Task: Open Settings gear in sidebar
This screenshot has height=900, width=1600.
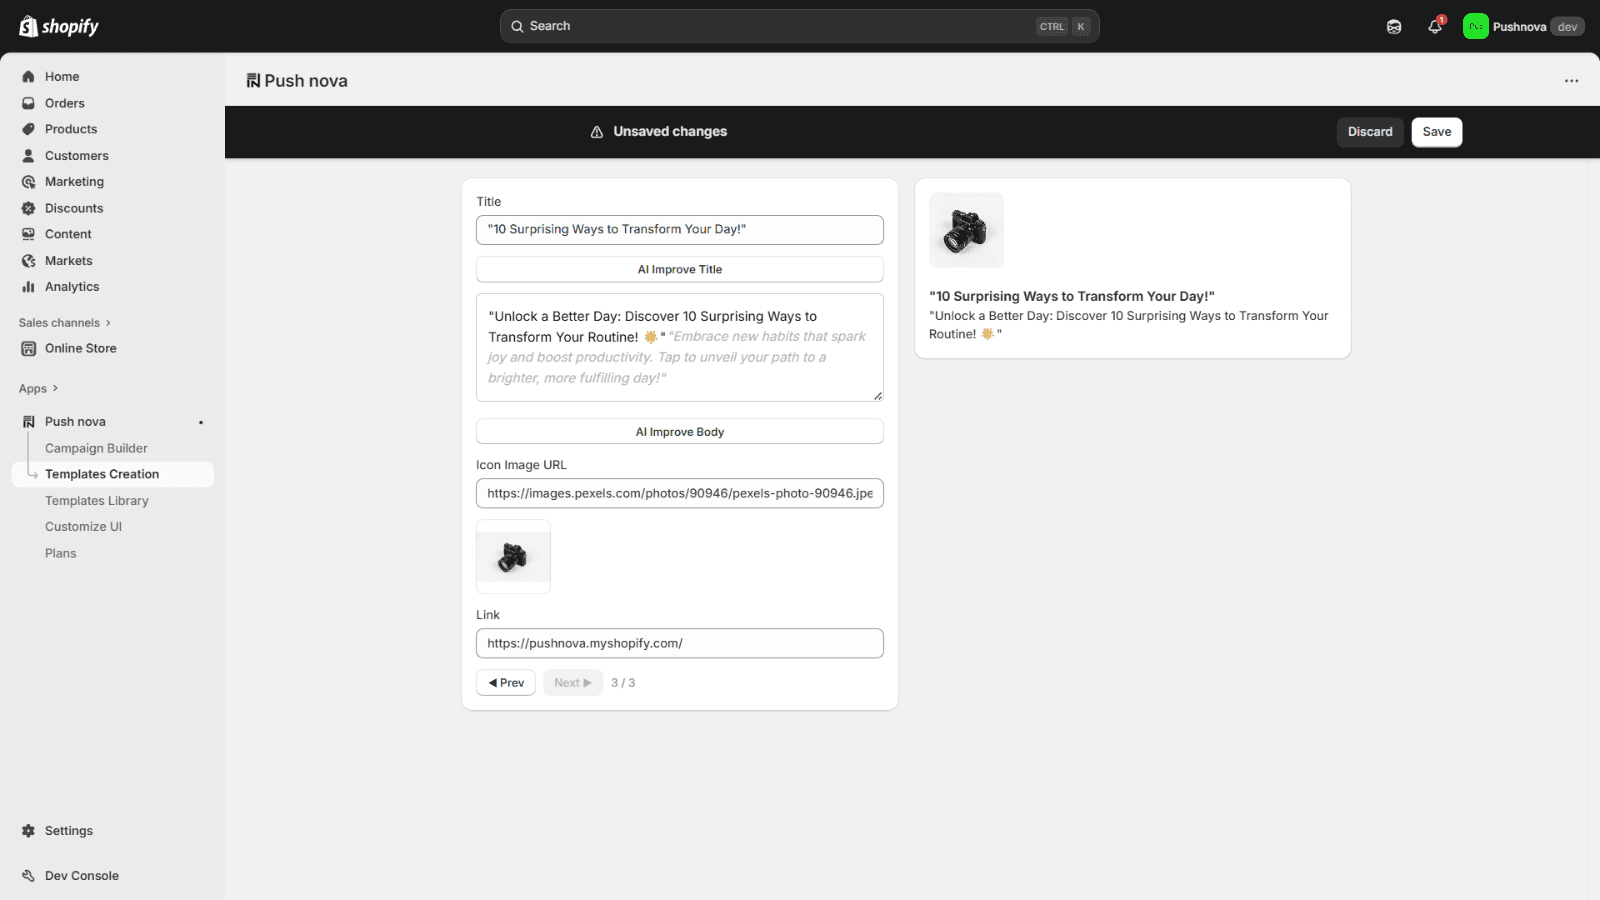Action: 28,831
